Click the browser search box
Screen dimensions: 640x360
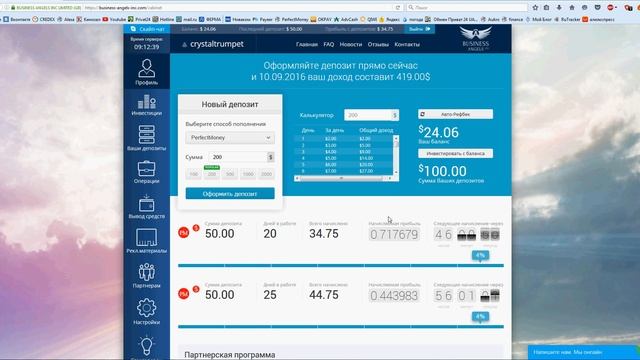click(x=467, y=7)
